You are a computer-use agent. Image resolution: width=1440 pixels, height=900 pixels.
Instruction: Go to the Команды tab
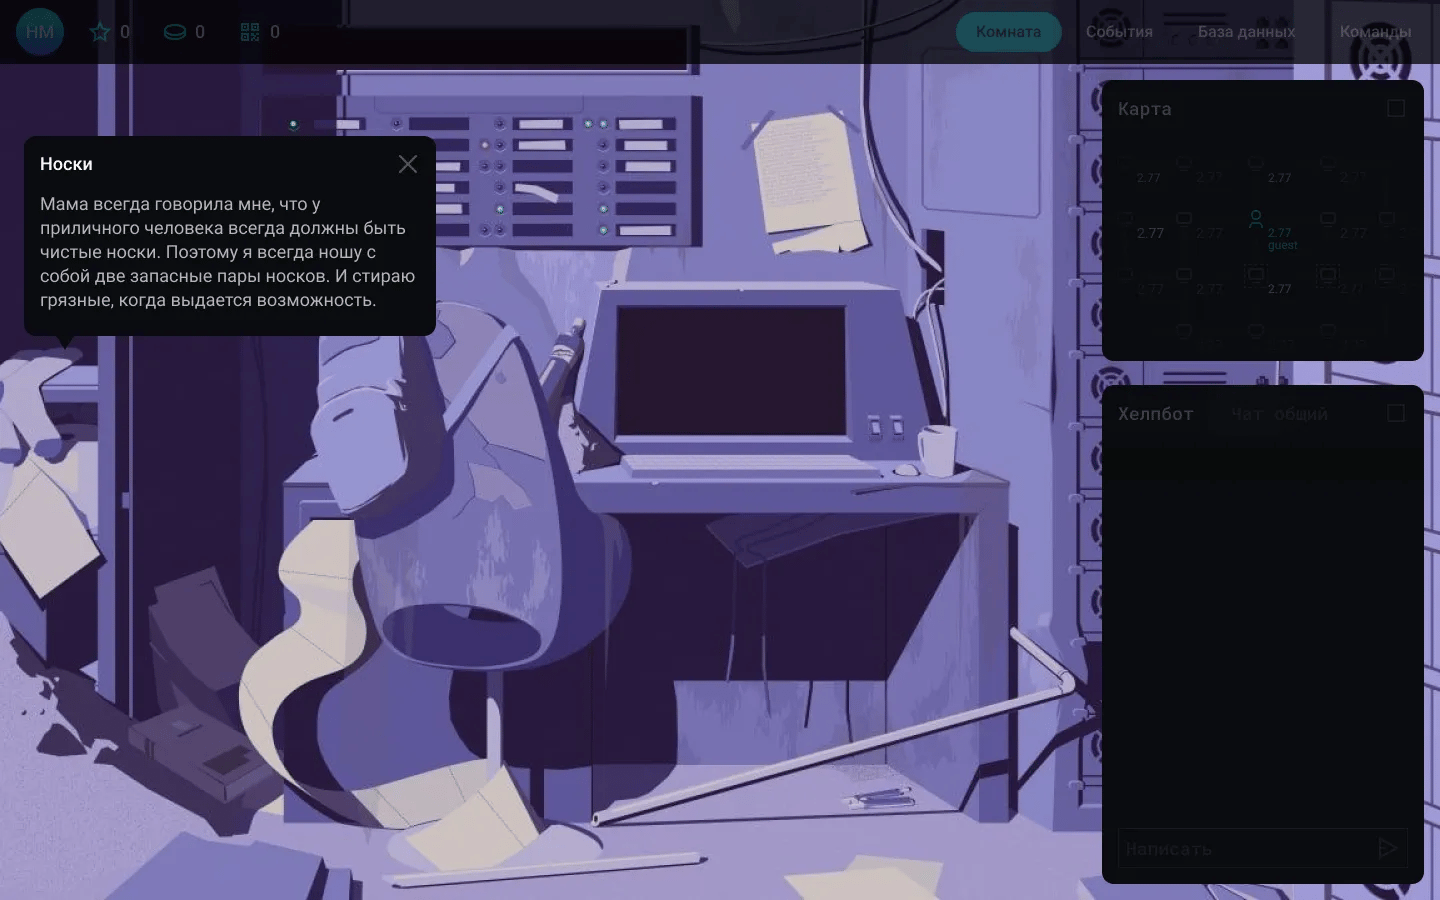(1375, 32)
